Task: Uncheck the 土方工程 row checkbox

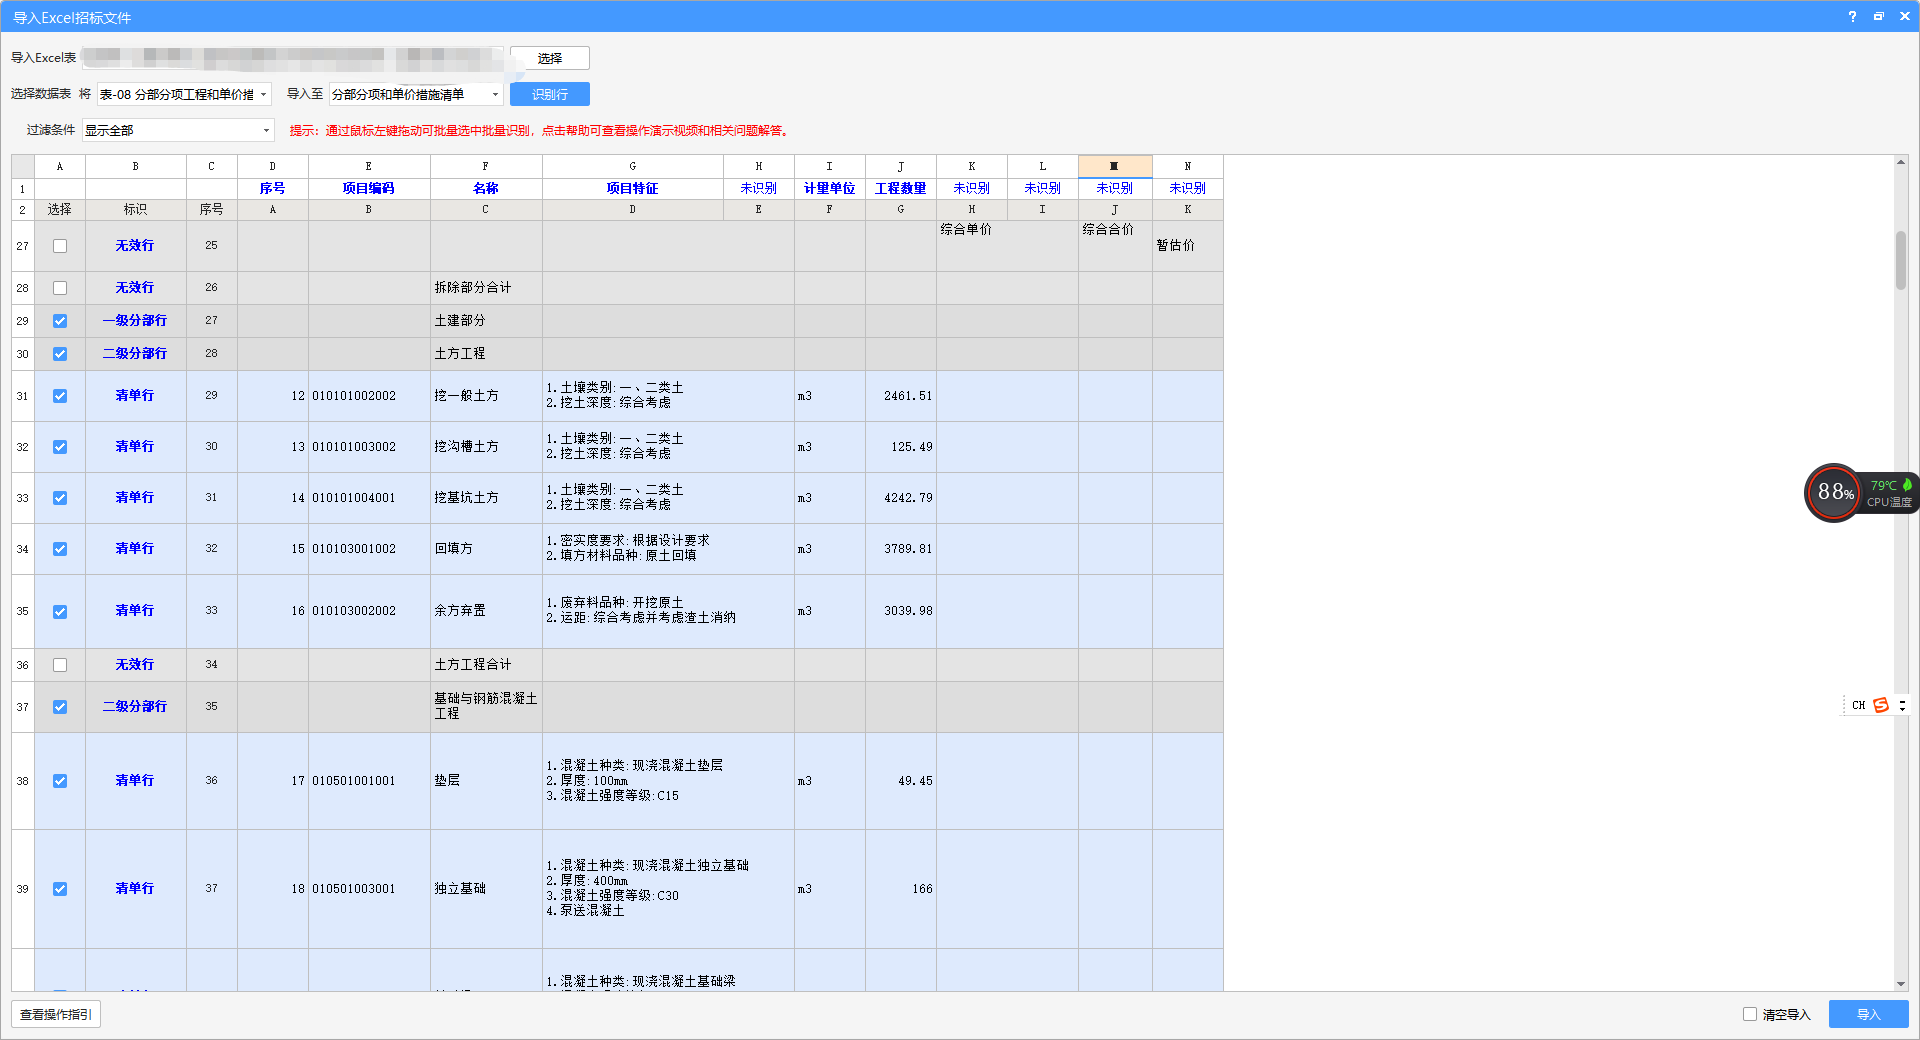Action: [60, 354]
